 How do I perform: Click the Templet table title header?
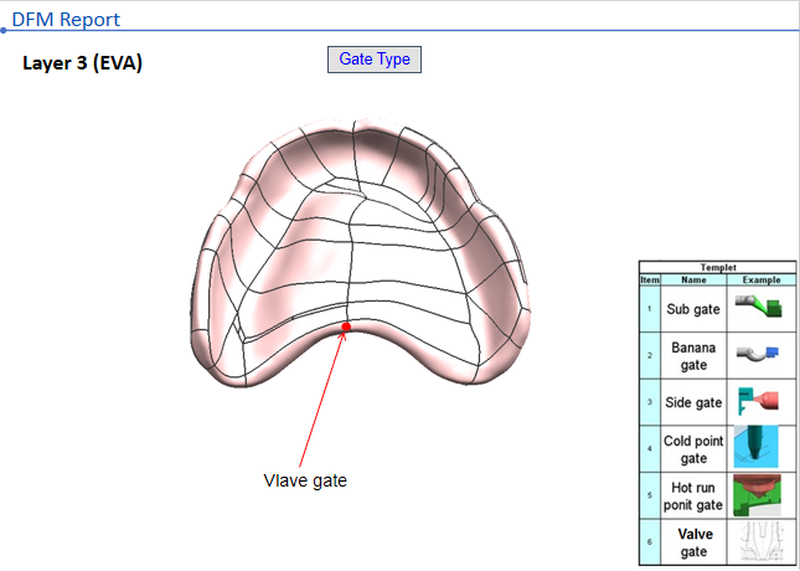[x=718, y=268]
